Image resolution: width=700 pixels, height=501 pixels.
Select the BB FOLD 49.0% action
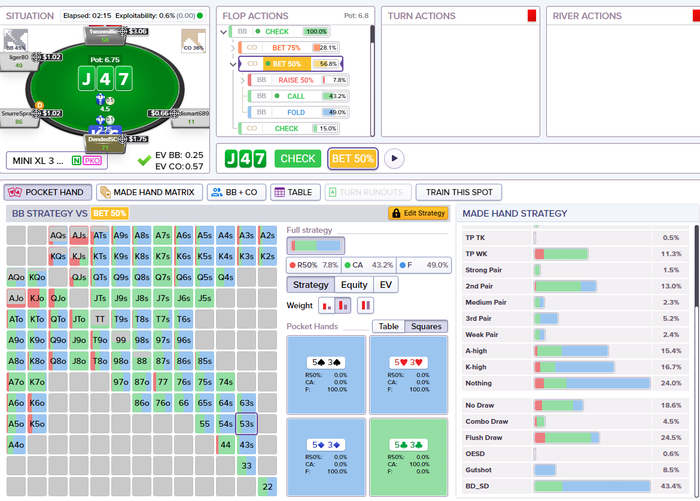298,112
